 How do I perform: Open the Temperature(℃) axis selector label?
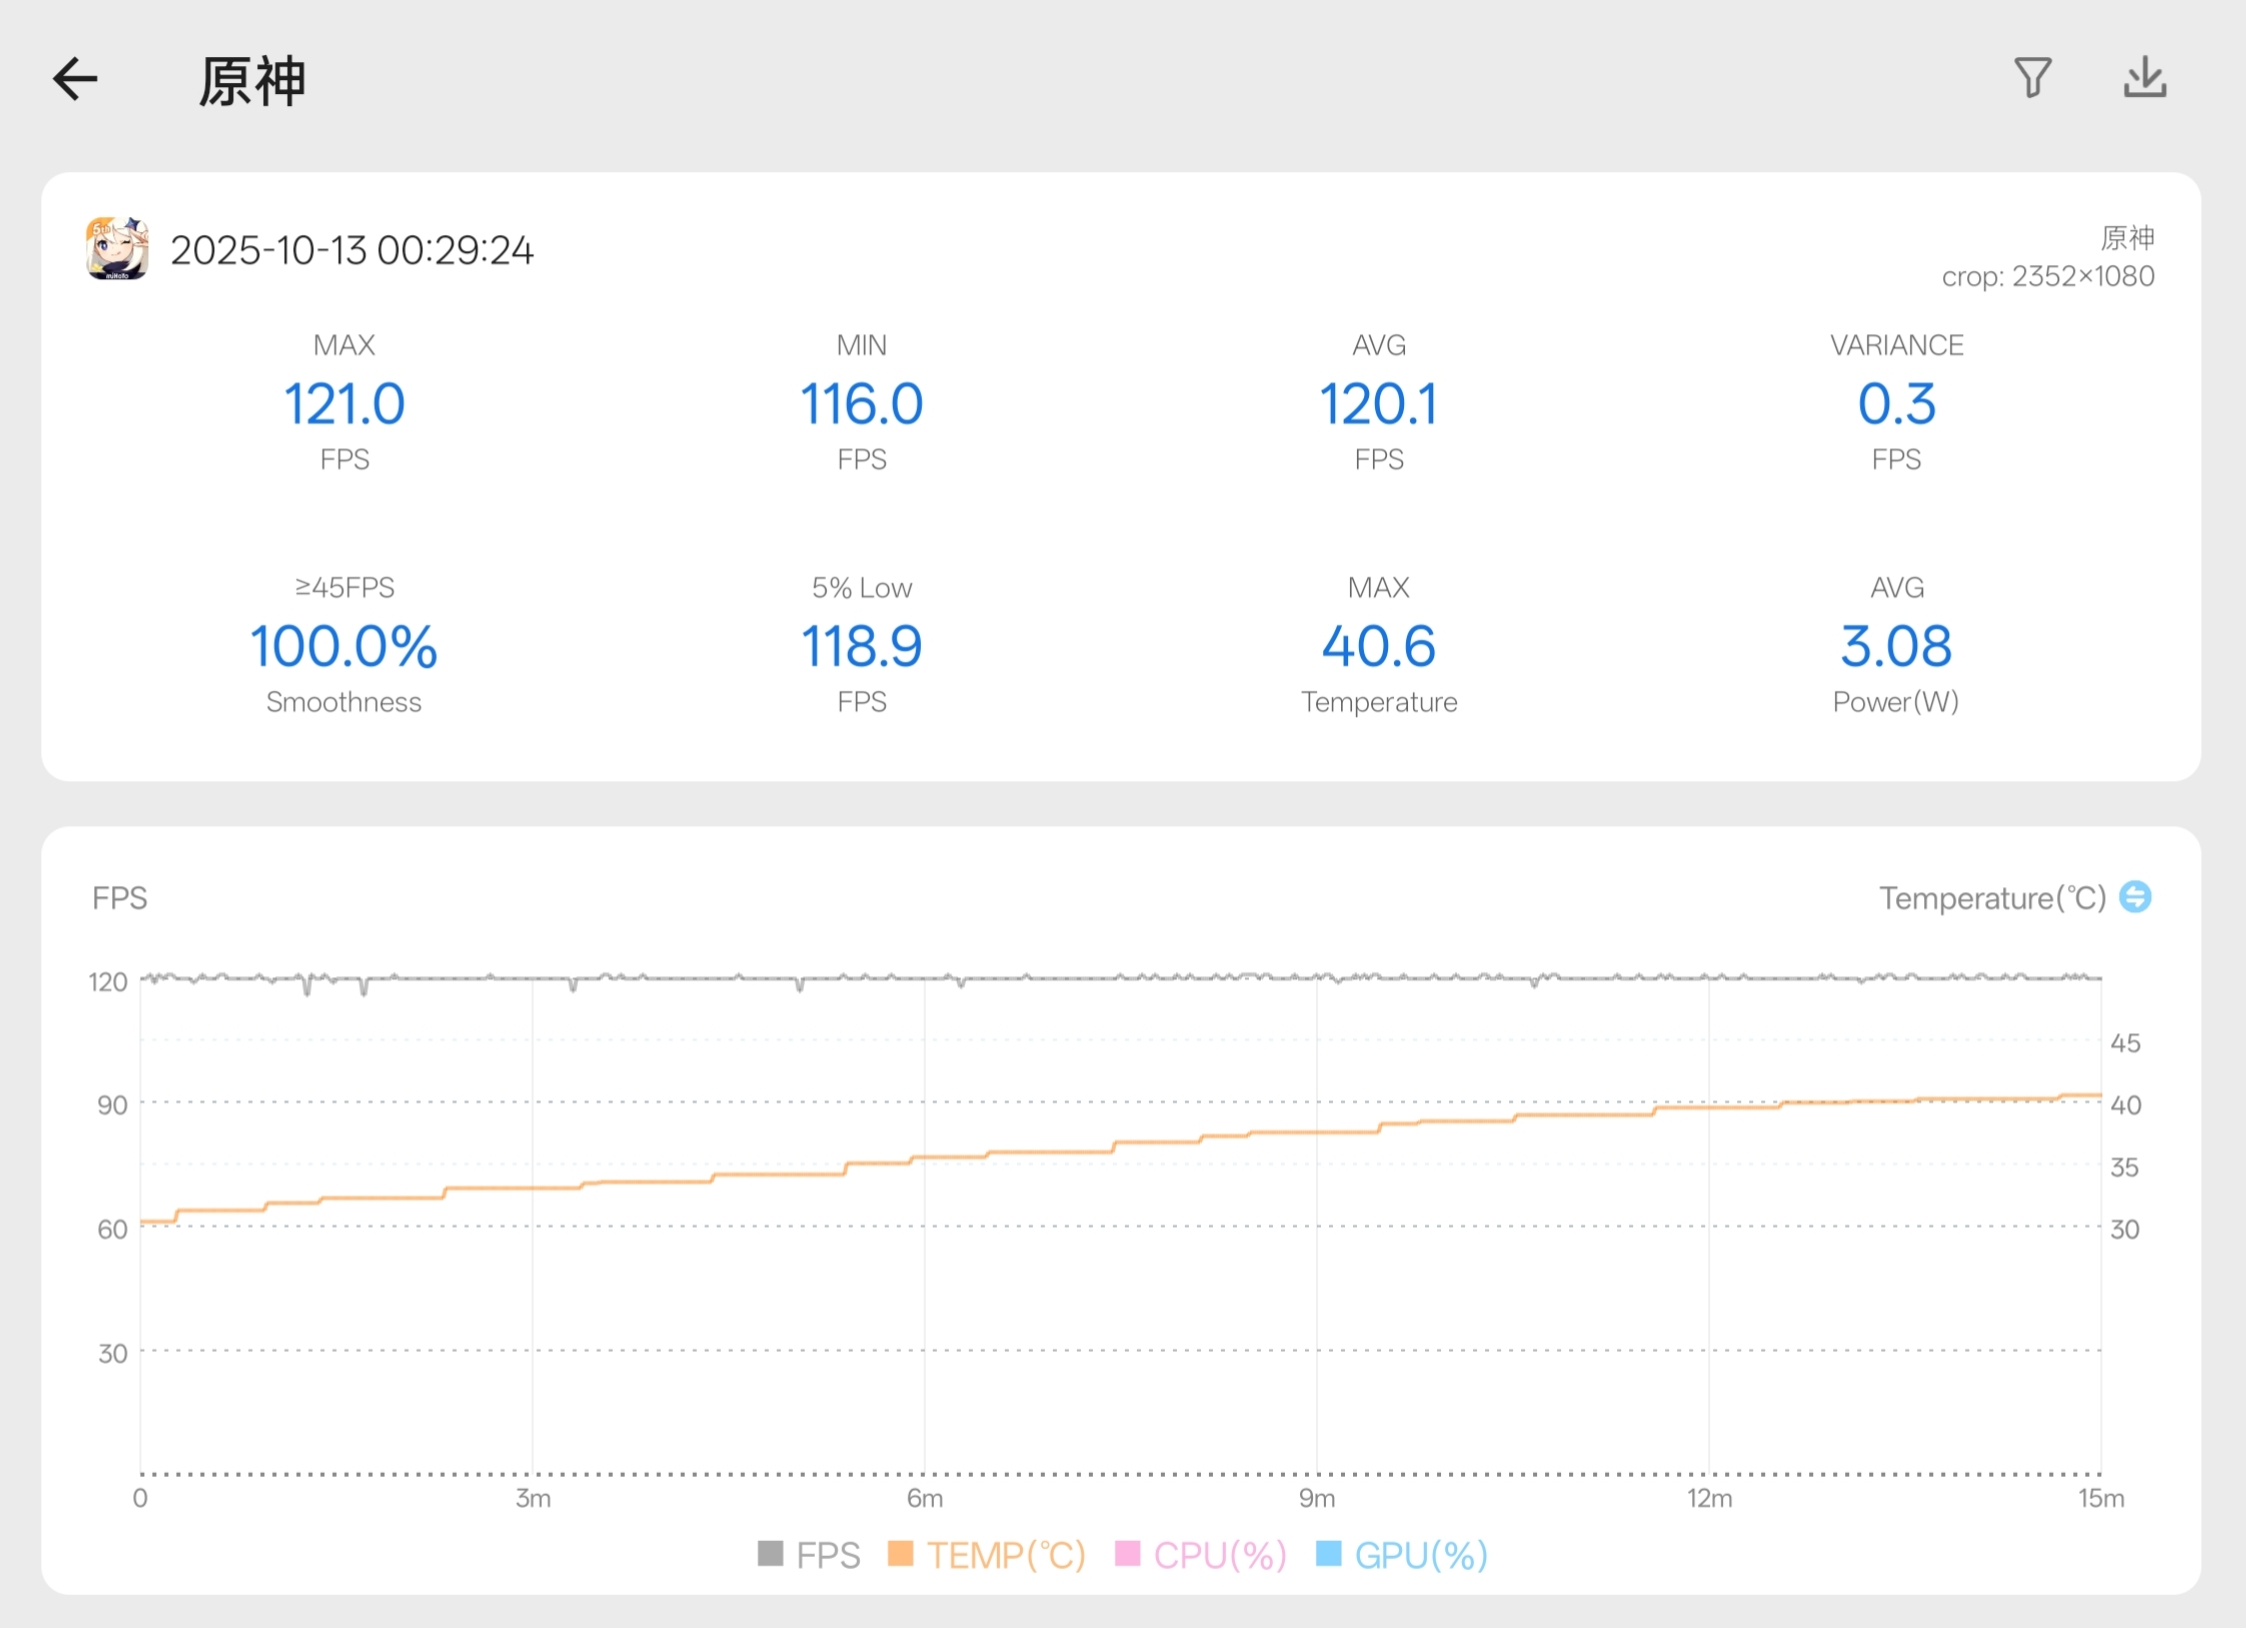[x=1991, y=898]
